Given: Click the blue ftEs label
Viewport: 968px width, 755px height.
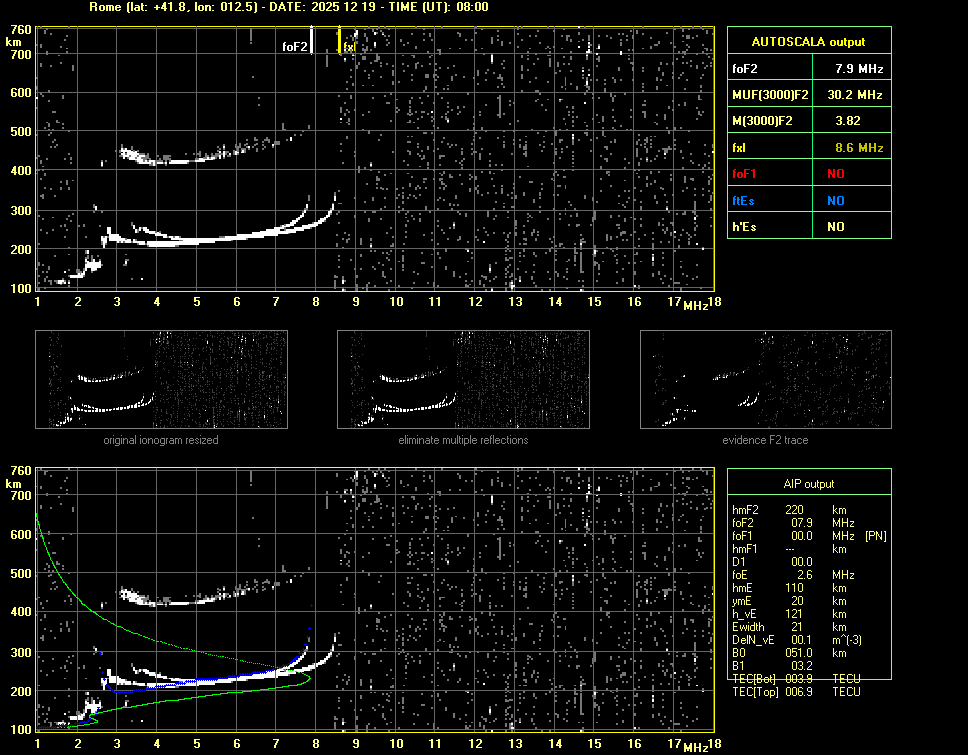Looking at the screenshot, I should tap(743, 200).
